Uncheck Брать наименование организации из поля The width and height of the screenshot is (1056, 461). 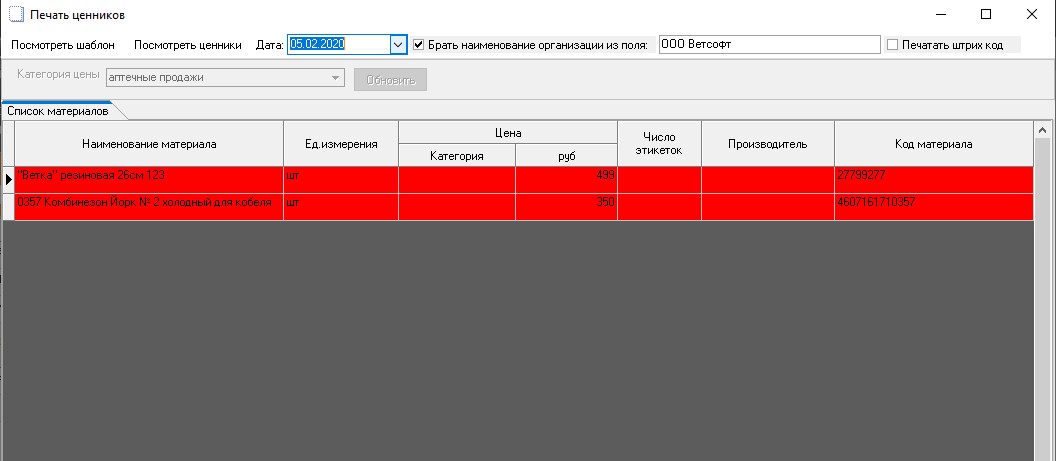tap(419, 45)
